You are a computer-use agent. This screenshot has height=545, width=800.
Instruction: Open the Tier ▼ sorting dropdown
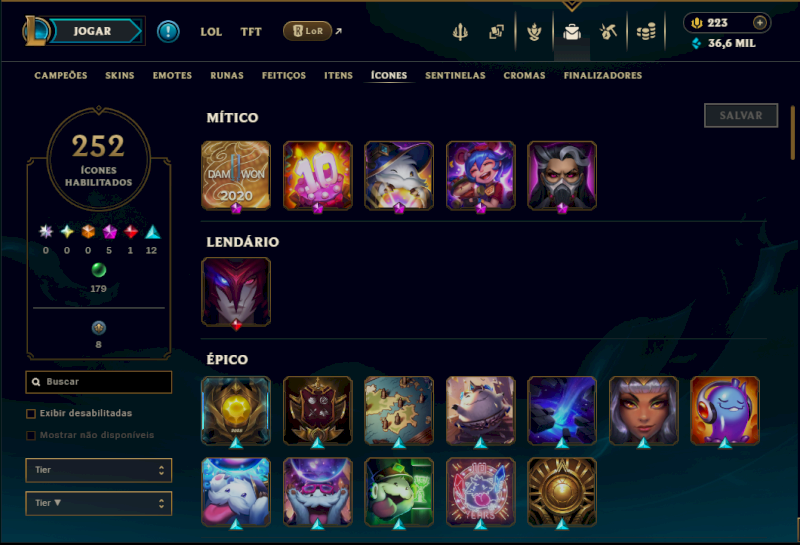pyautogui.click(x=98, y=503)
